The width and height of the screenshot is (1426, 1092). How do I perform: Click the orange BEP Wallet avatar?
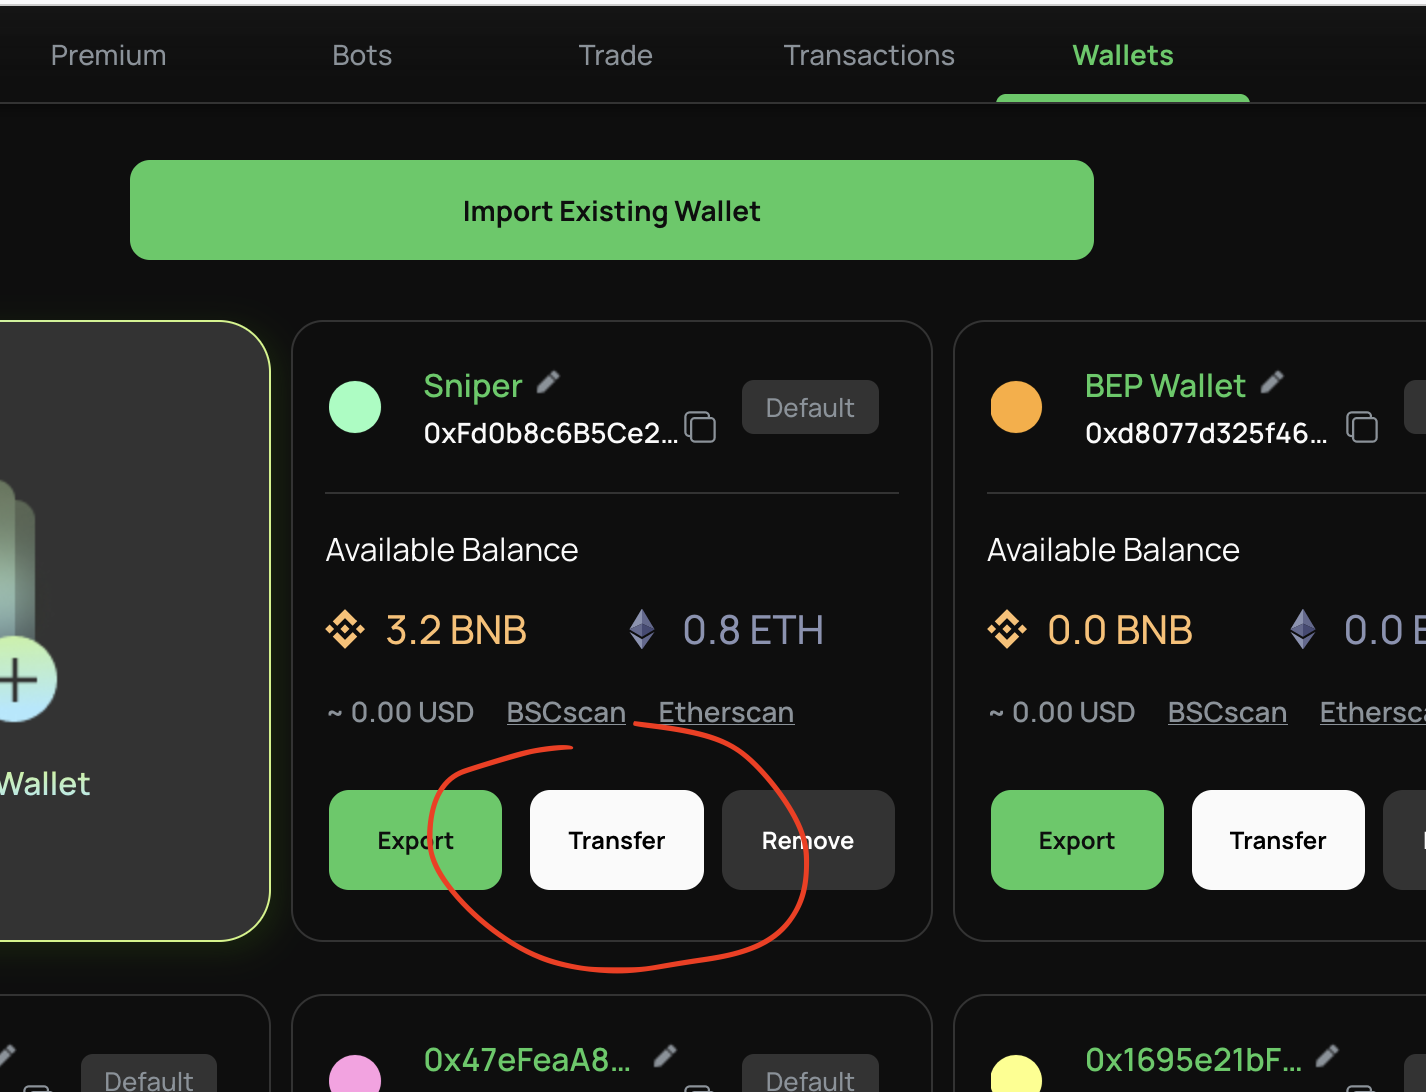pyautogui.click(x=1016, y=407)
